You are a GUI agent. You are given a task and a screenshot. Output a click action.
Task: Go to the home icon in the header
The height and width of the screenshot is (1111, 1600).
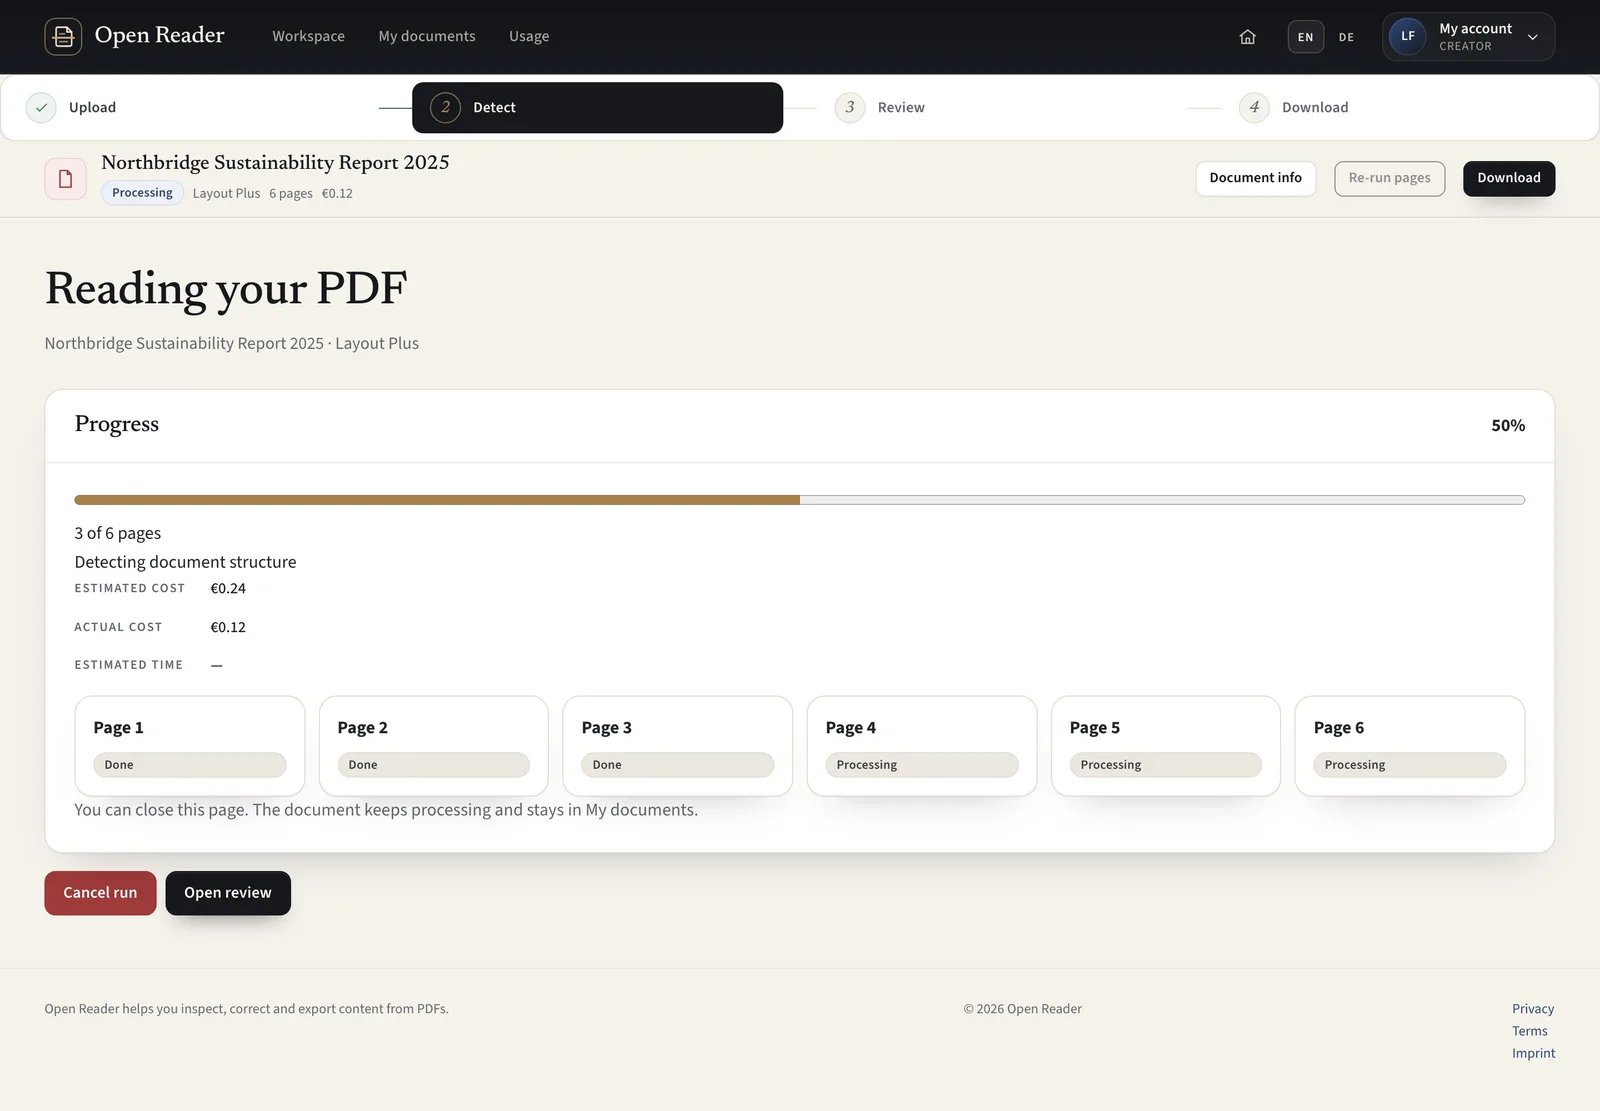(x=1247, y=37)
